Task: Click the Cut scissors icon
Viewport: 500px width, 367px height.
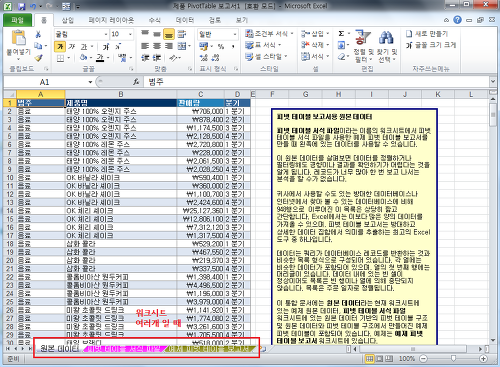Action: (38, 34)
